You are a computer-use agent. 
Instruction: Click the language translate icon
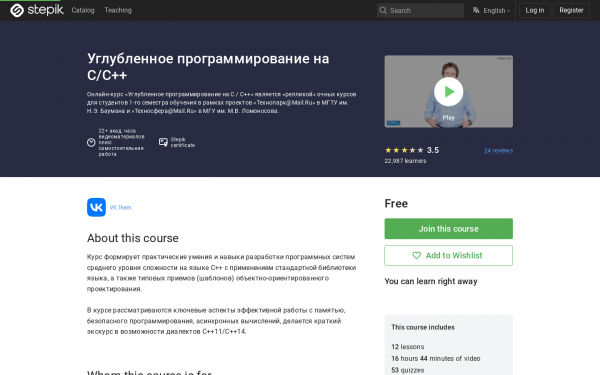coord(476,10)
